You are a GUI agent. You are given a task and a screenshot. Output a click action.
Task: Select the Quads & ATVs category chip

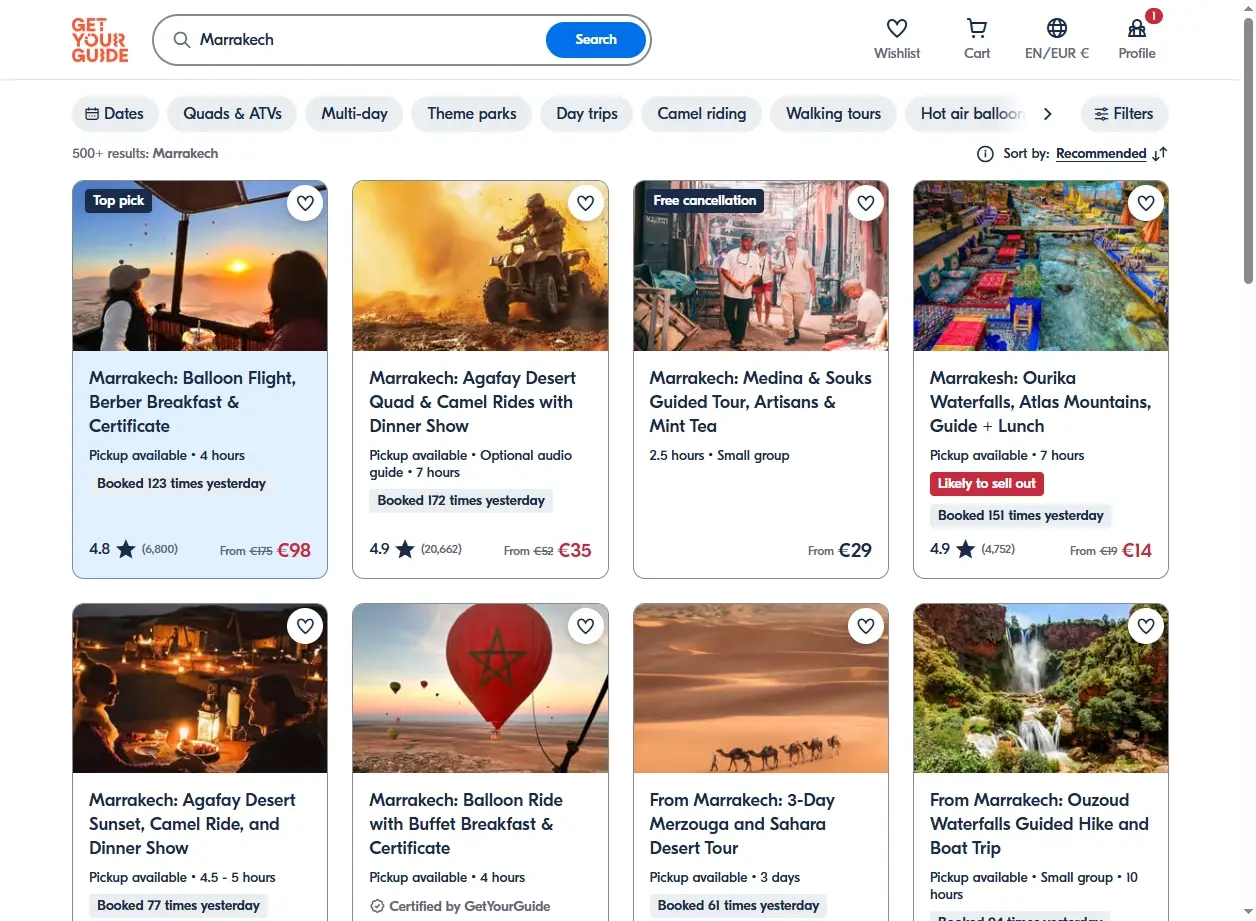click(232, 114)
